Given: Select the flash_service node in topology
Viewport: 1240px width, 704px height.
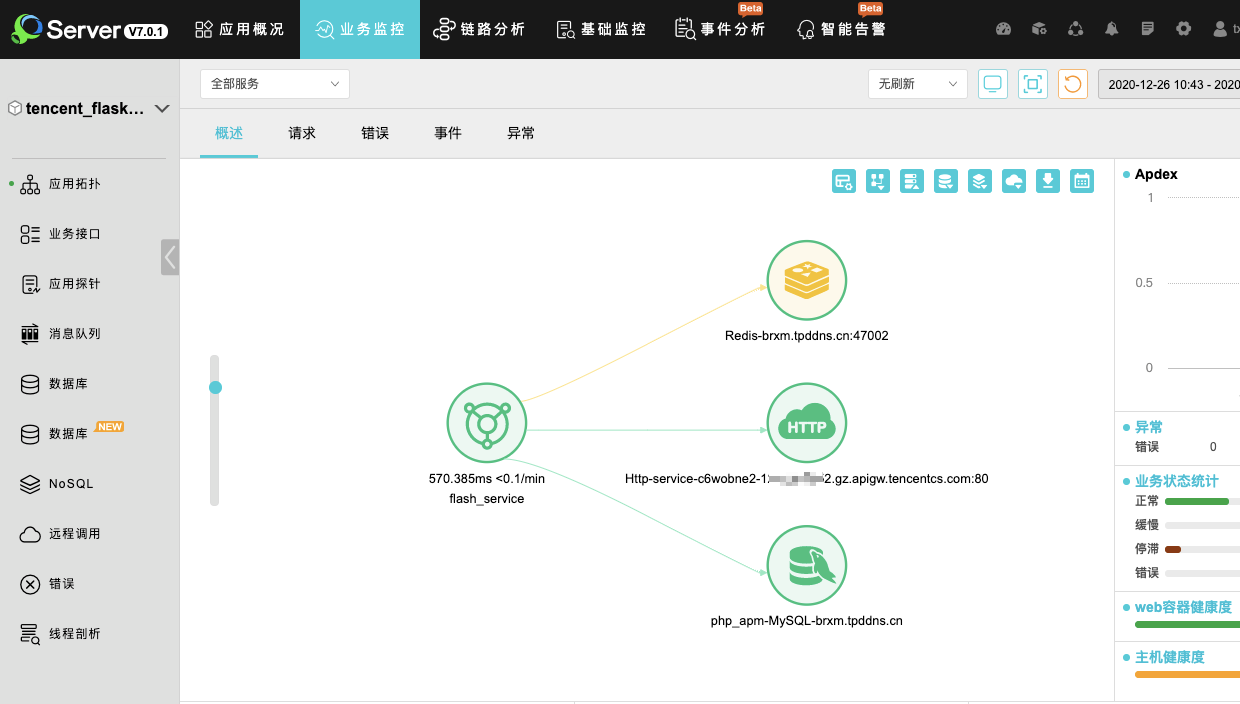Looking at the screenshot, I should [487, 425].
